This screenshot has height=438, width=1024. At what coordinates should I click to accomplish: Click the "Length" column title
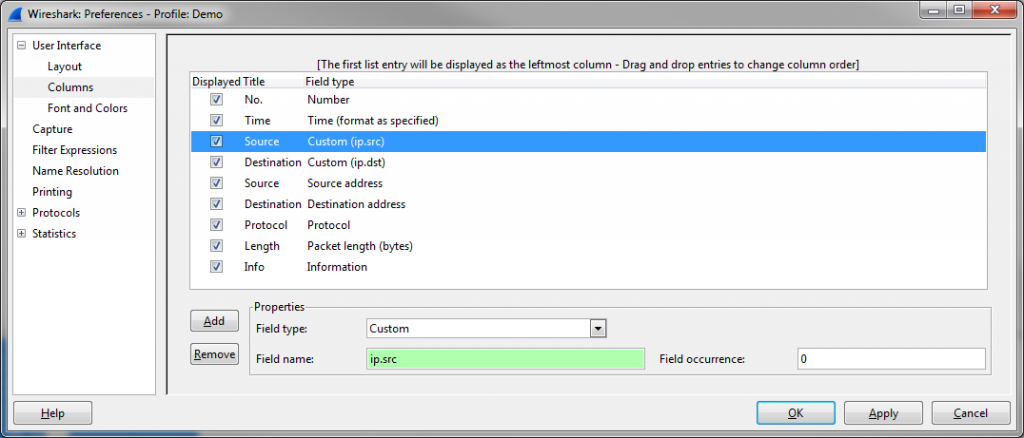(x=262, y=246)
